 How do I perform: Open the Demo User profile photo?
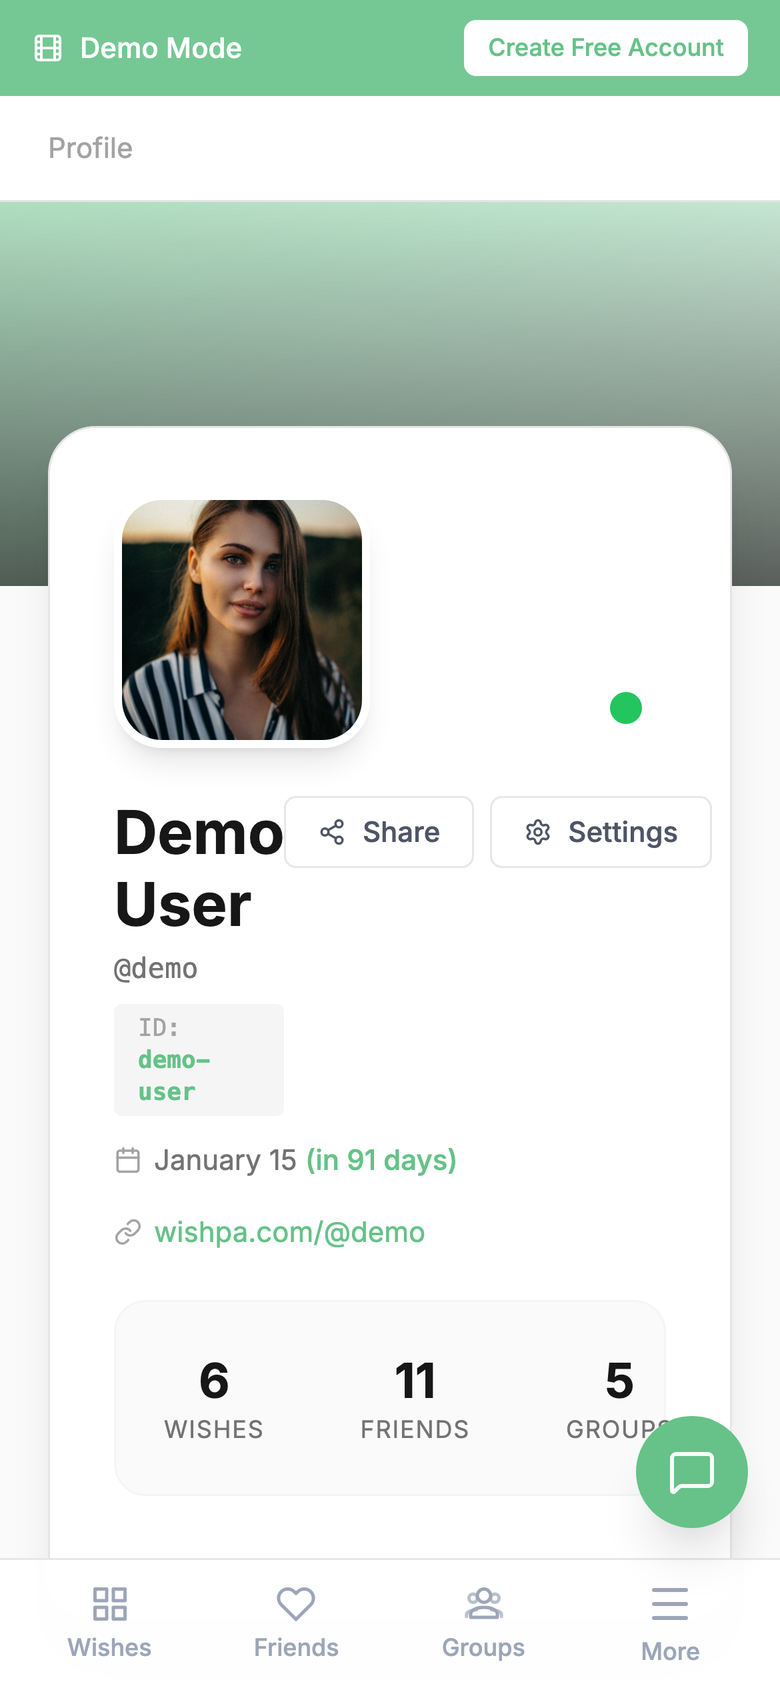point(242,620)
